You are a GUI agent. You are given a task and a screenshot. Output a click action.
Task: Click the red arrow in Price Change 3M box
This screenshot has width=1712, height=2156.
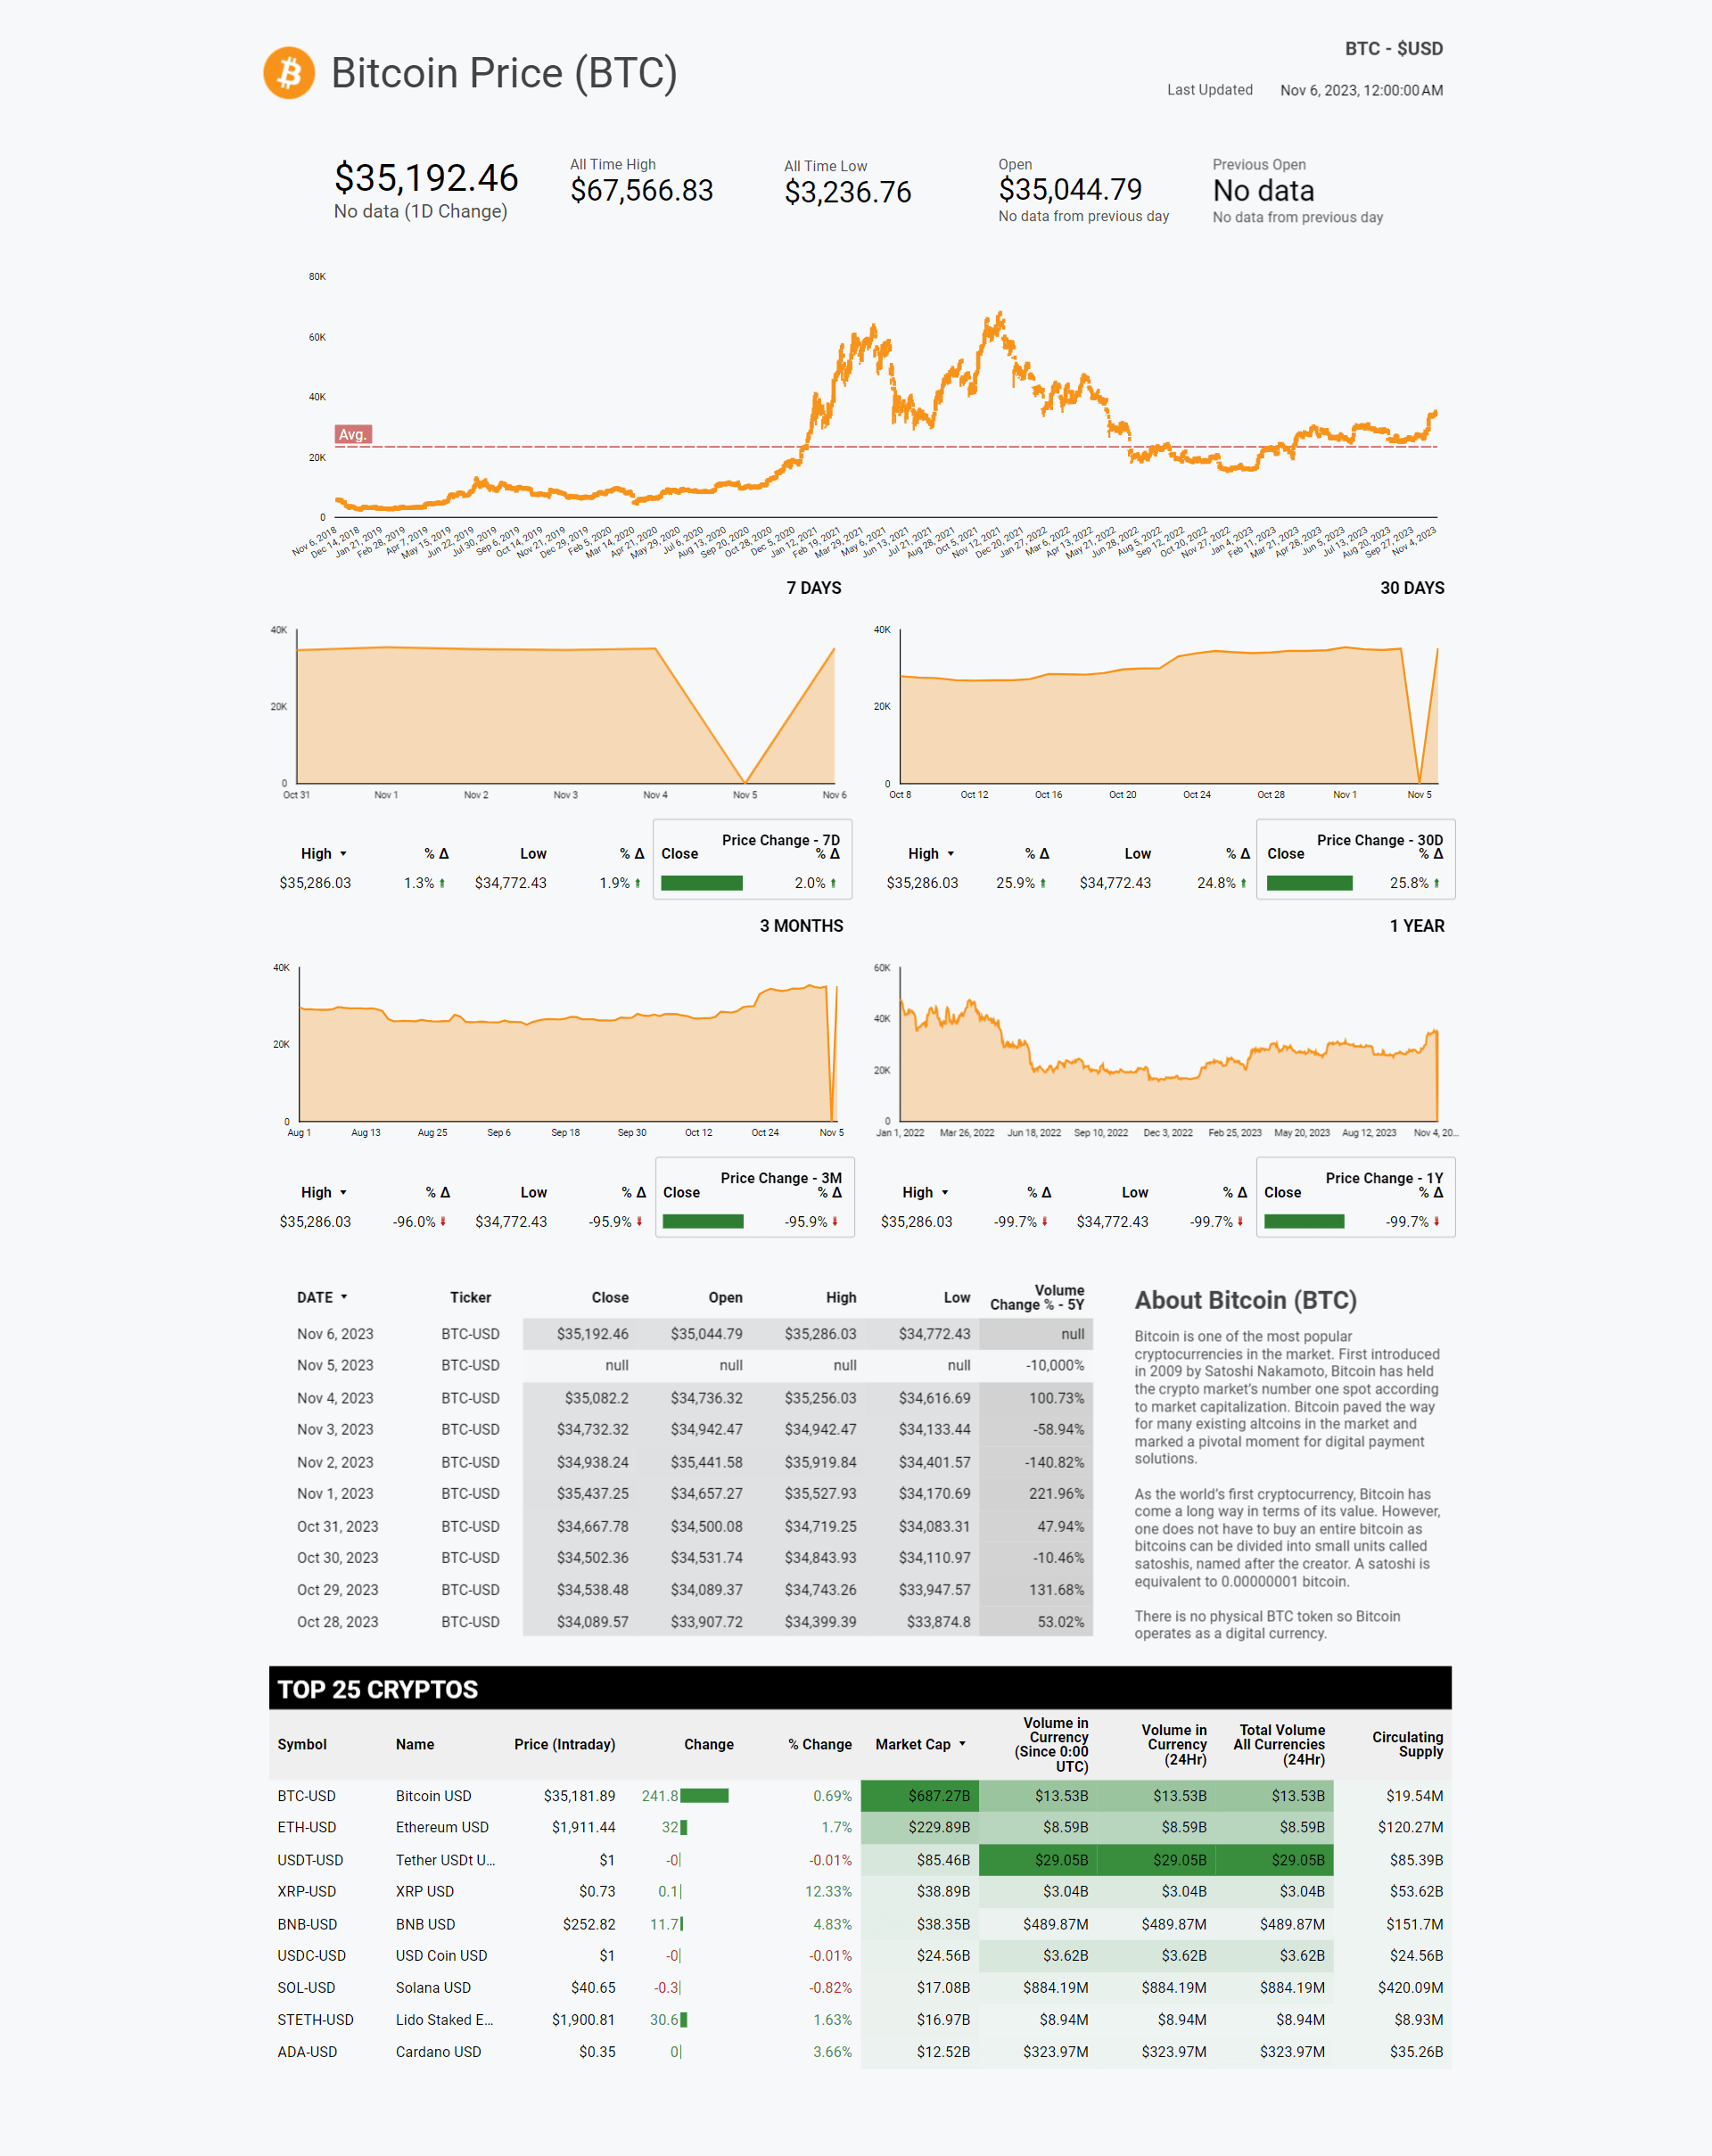pos(835,1221)
